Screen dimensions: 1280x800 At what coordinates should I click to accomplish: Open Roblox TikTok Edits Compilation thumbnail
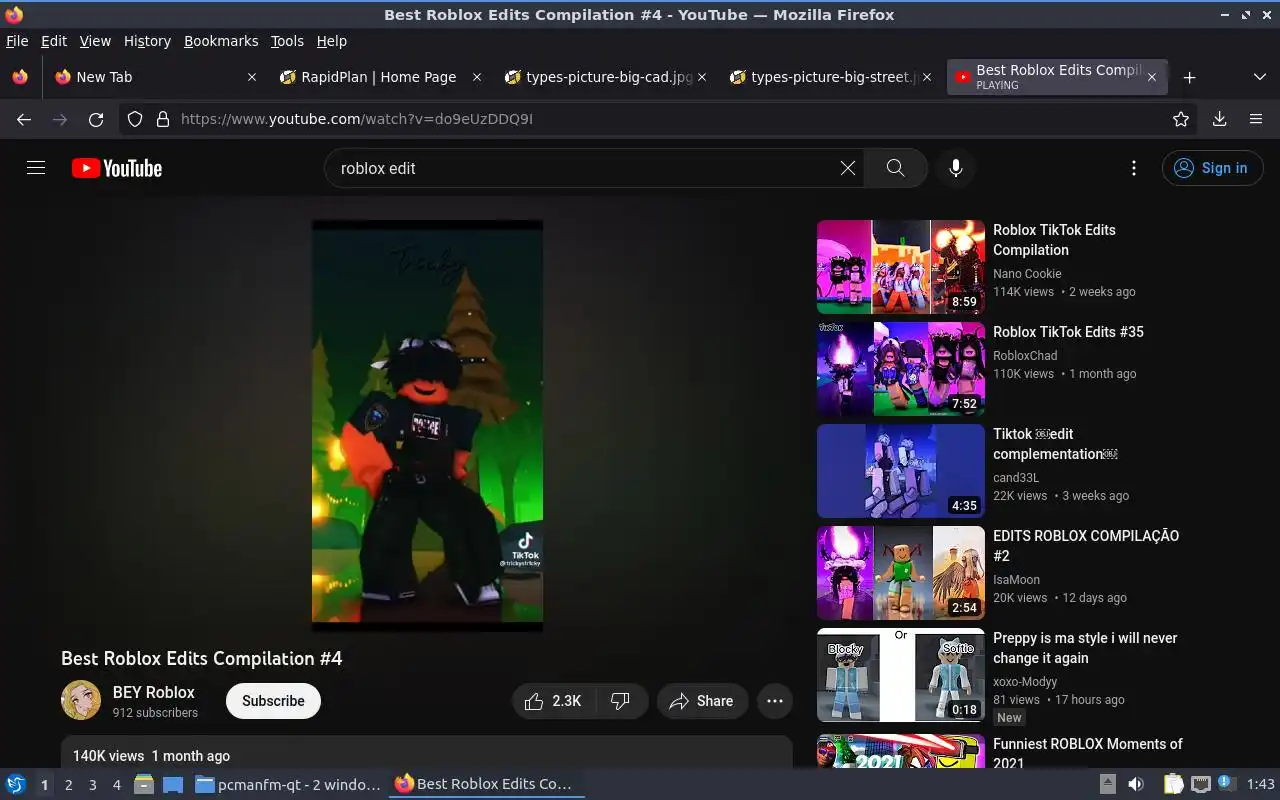click(x=901, y=267)
